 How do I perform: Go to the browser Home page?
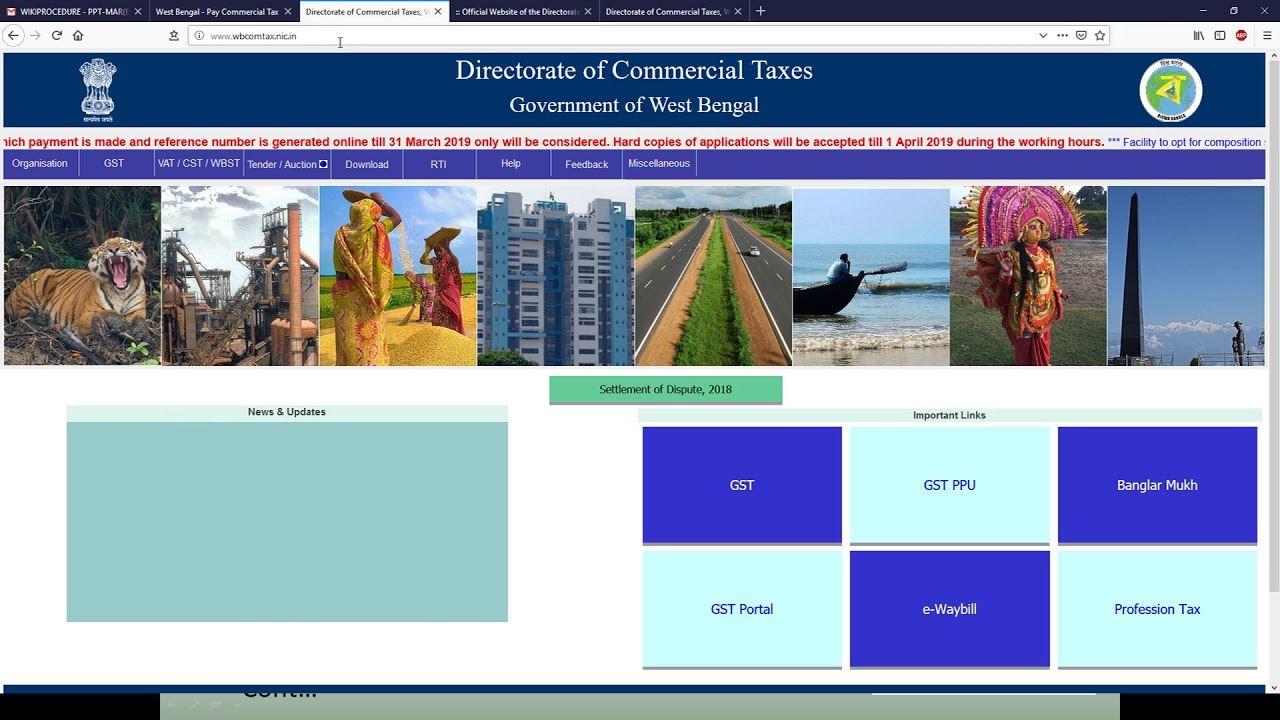[x=78, y=35]
